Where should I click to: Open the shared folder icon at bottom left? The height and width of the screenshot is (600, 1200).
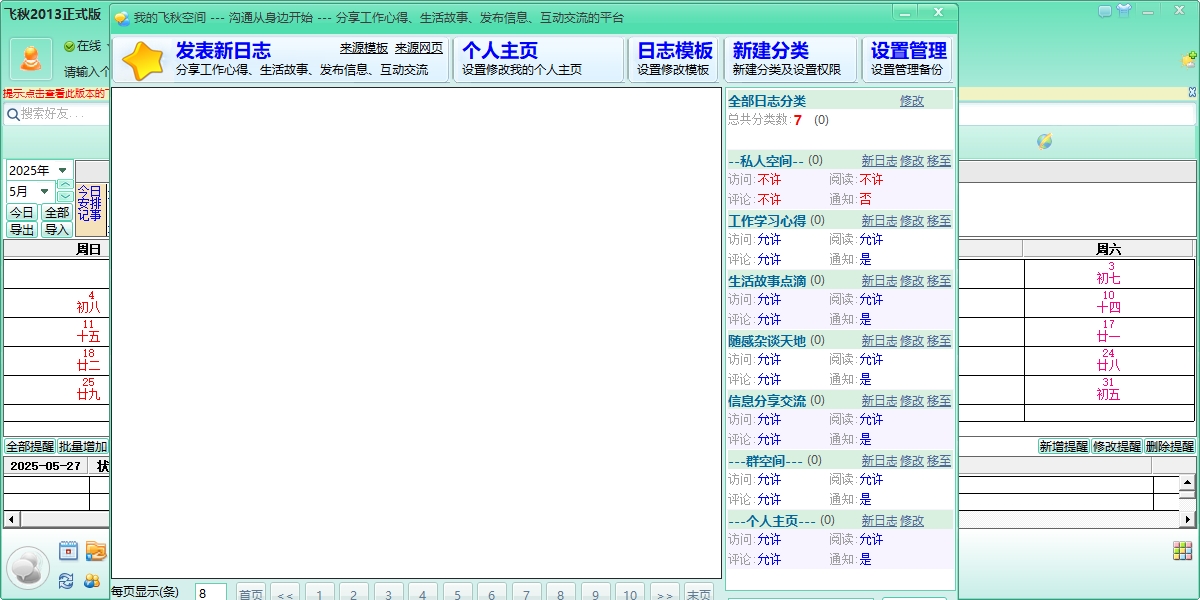95,550
